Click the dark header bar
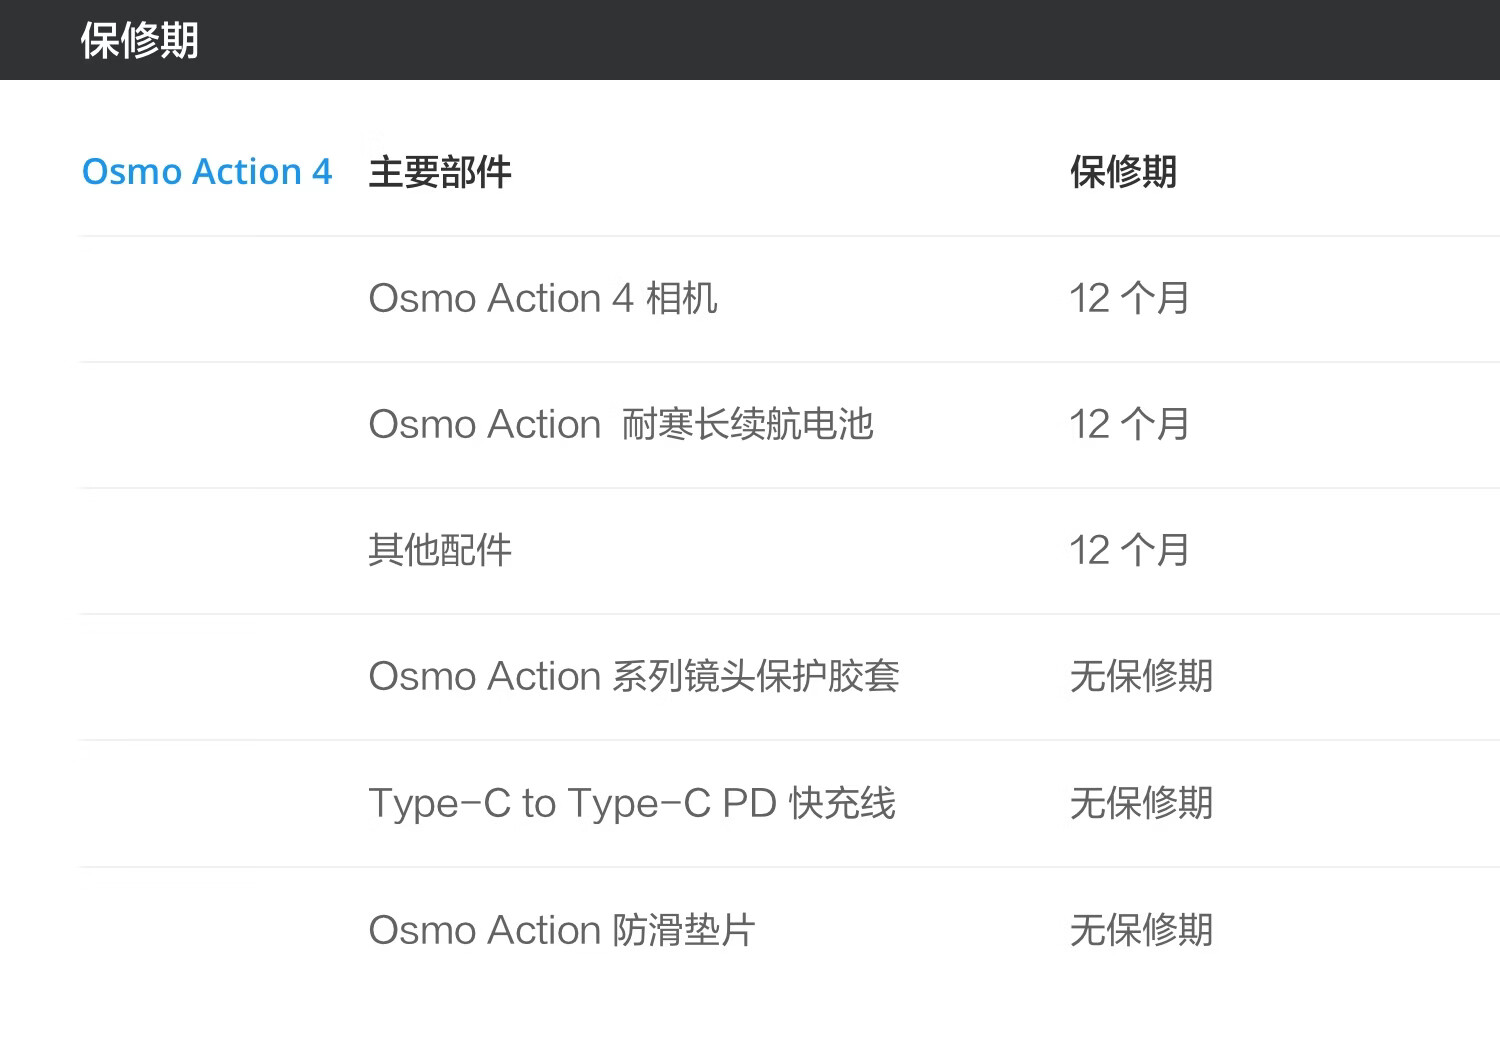The image size is (1500, 1054). 750,40
